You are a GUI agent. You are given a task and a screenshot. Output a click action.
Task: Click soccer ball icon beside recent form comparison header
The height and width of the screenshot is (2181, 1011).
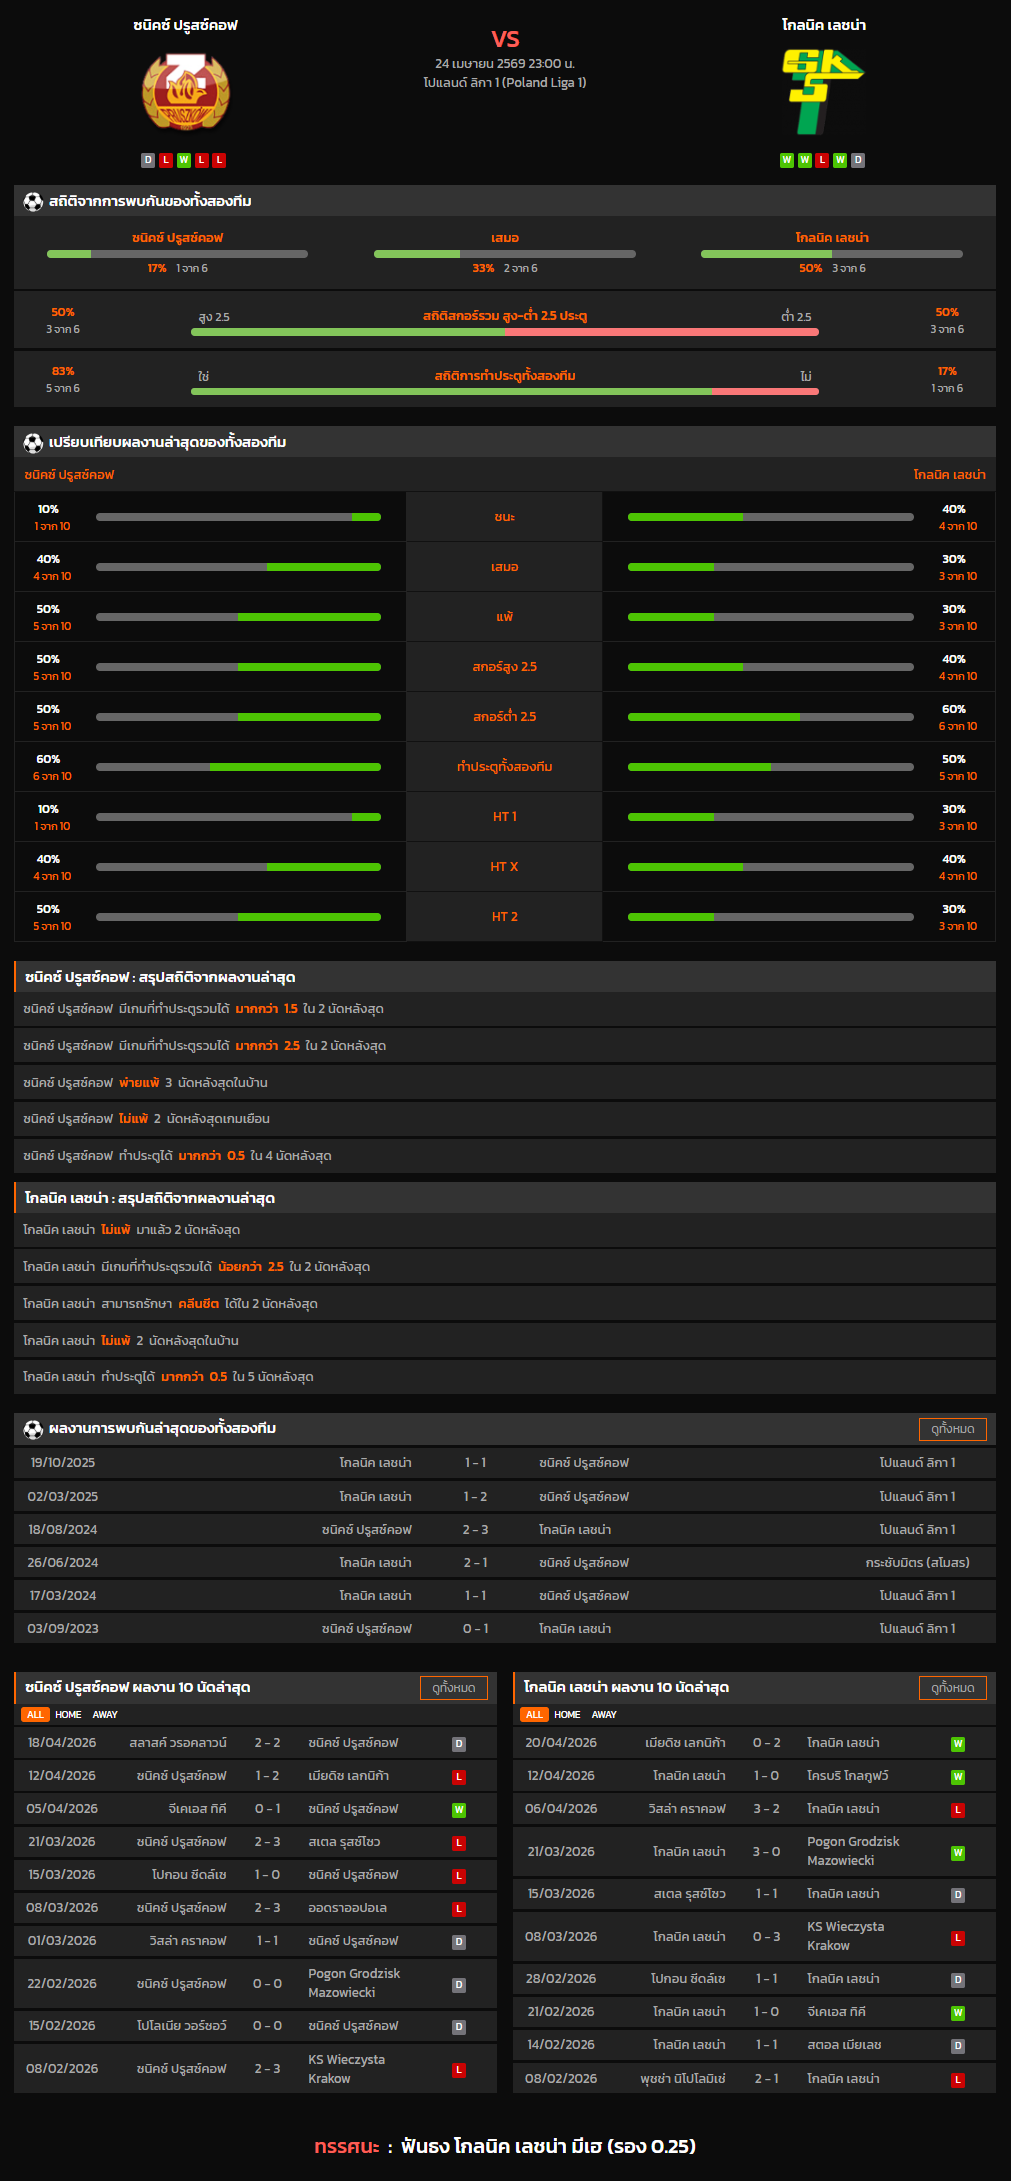[x=33, y=442]
